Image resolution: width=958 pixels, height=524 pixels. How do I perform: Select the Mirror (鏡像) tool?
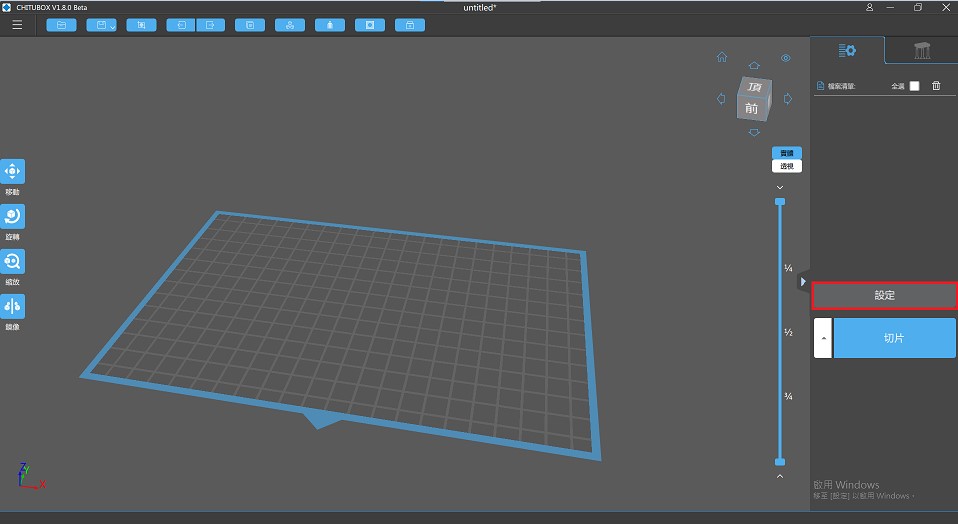click(x=13, y=307)
